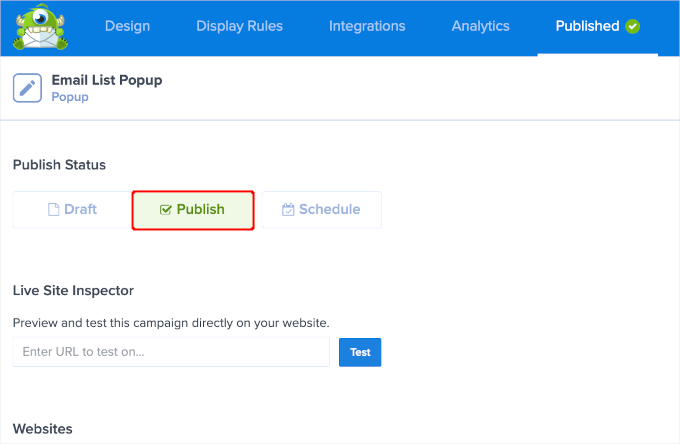The height and width of the screenshot is (444, 680).
Task: Select the Publish status option
Action: coord(193,210)
